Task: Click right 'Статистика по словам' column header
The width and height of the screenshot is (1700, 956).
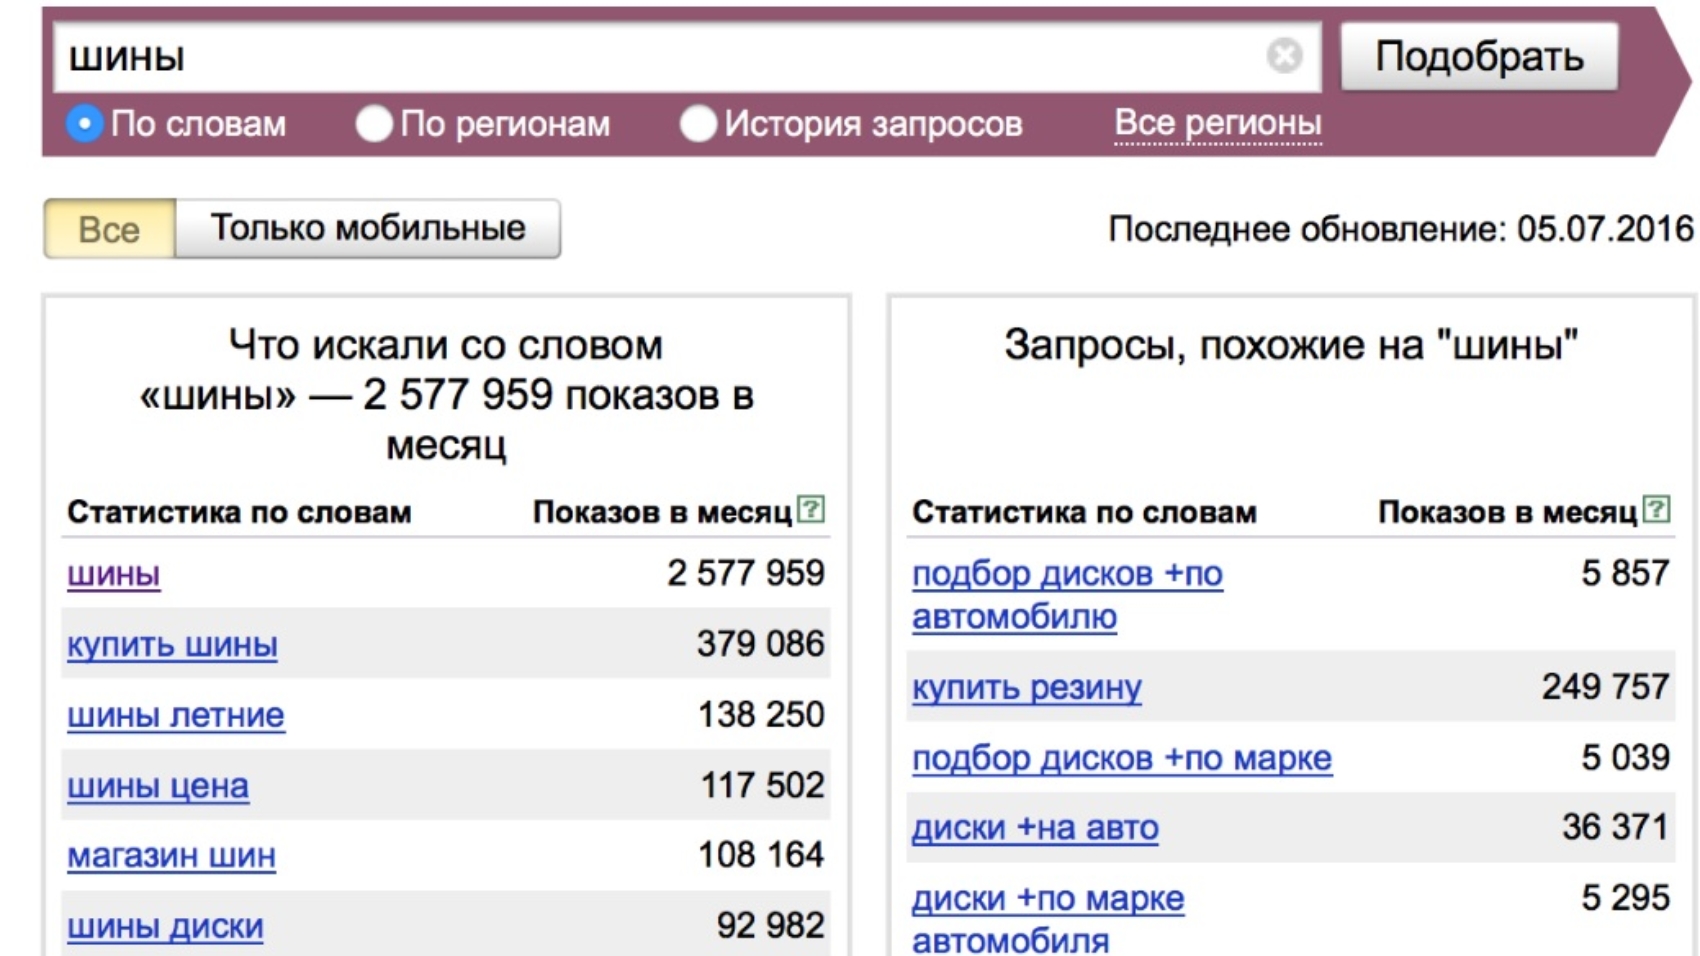Action: (x=1084, y=512)
